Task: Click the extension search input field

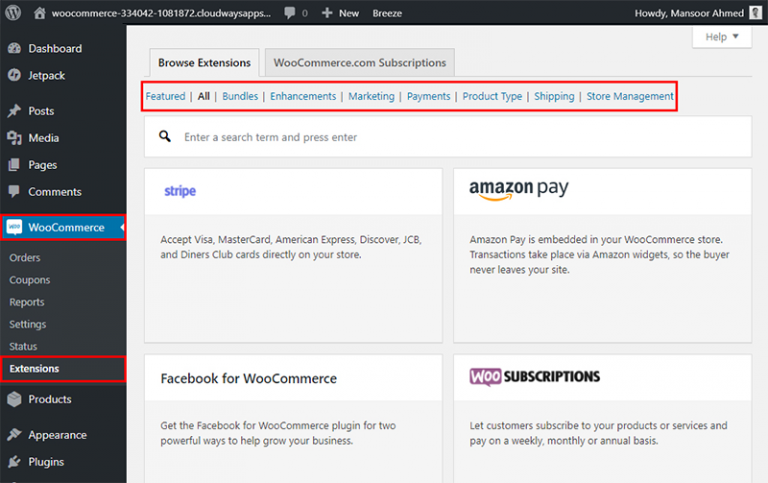Action: point(448,137)
